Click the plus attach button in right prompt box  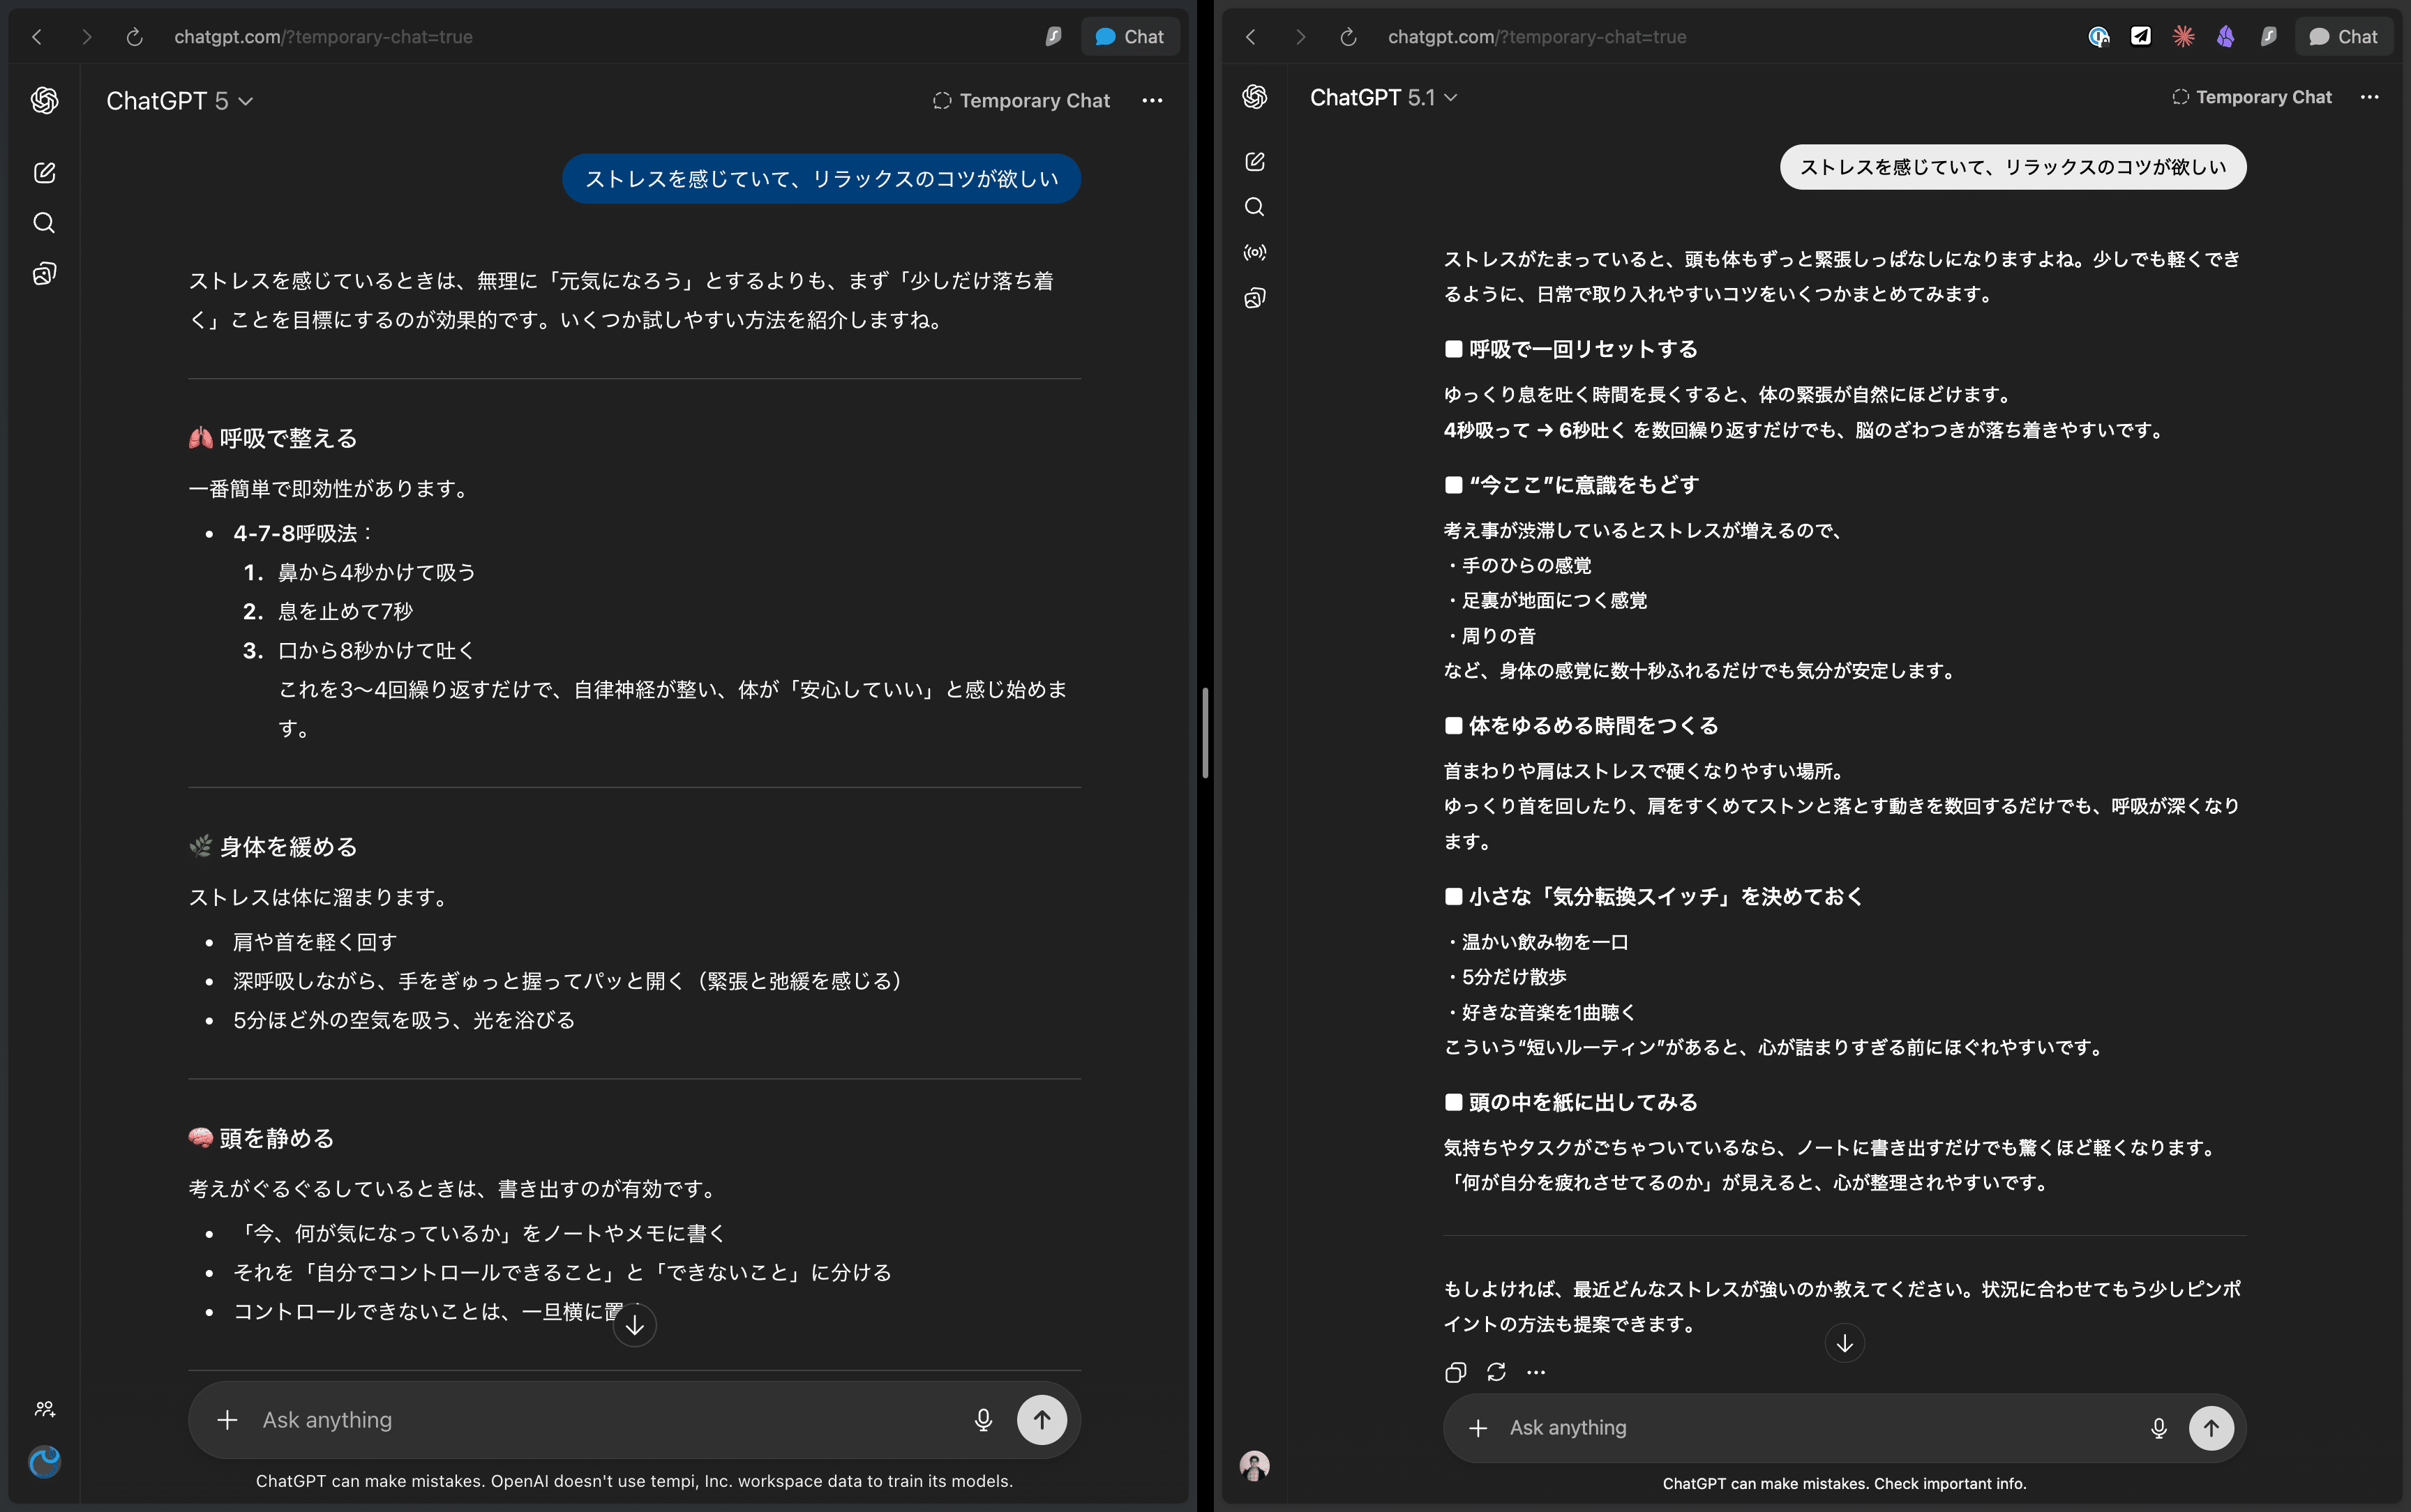[x=1478, y=1428]
